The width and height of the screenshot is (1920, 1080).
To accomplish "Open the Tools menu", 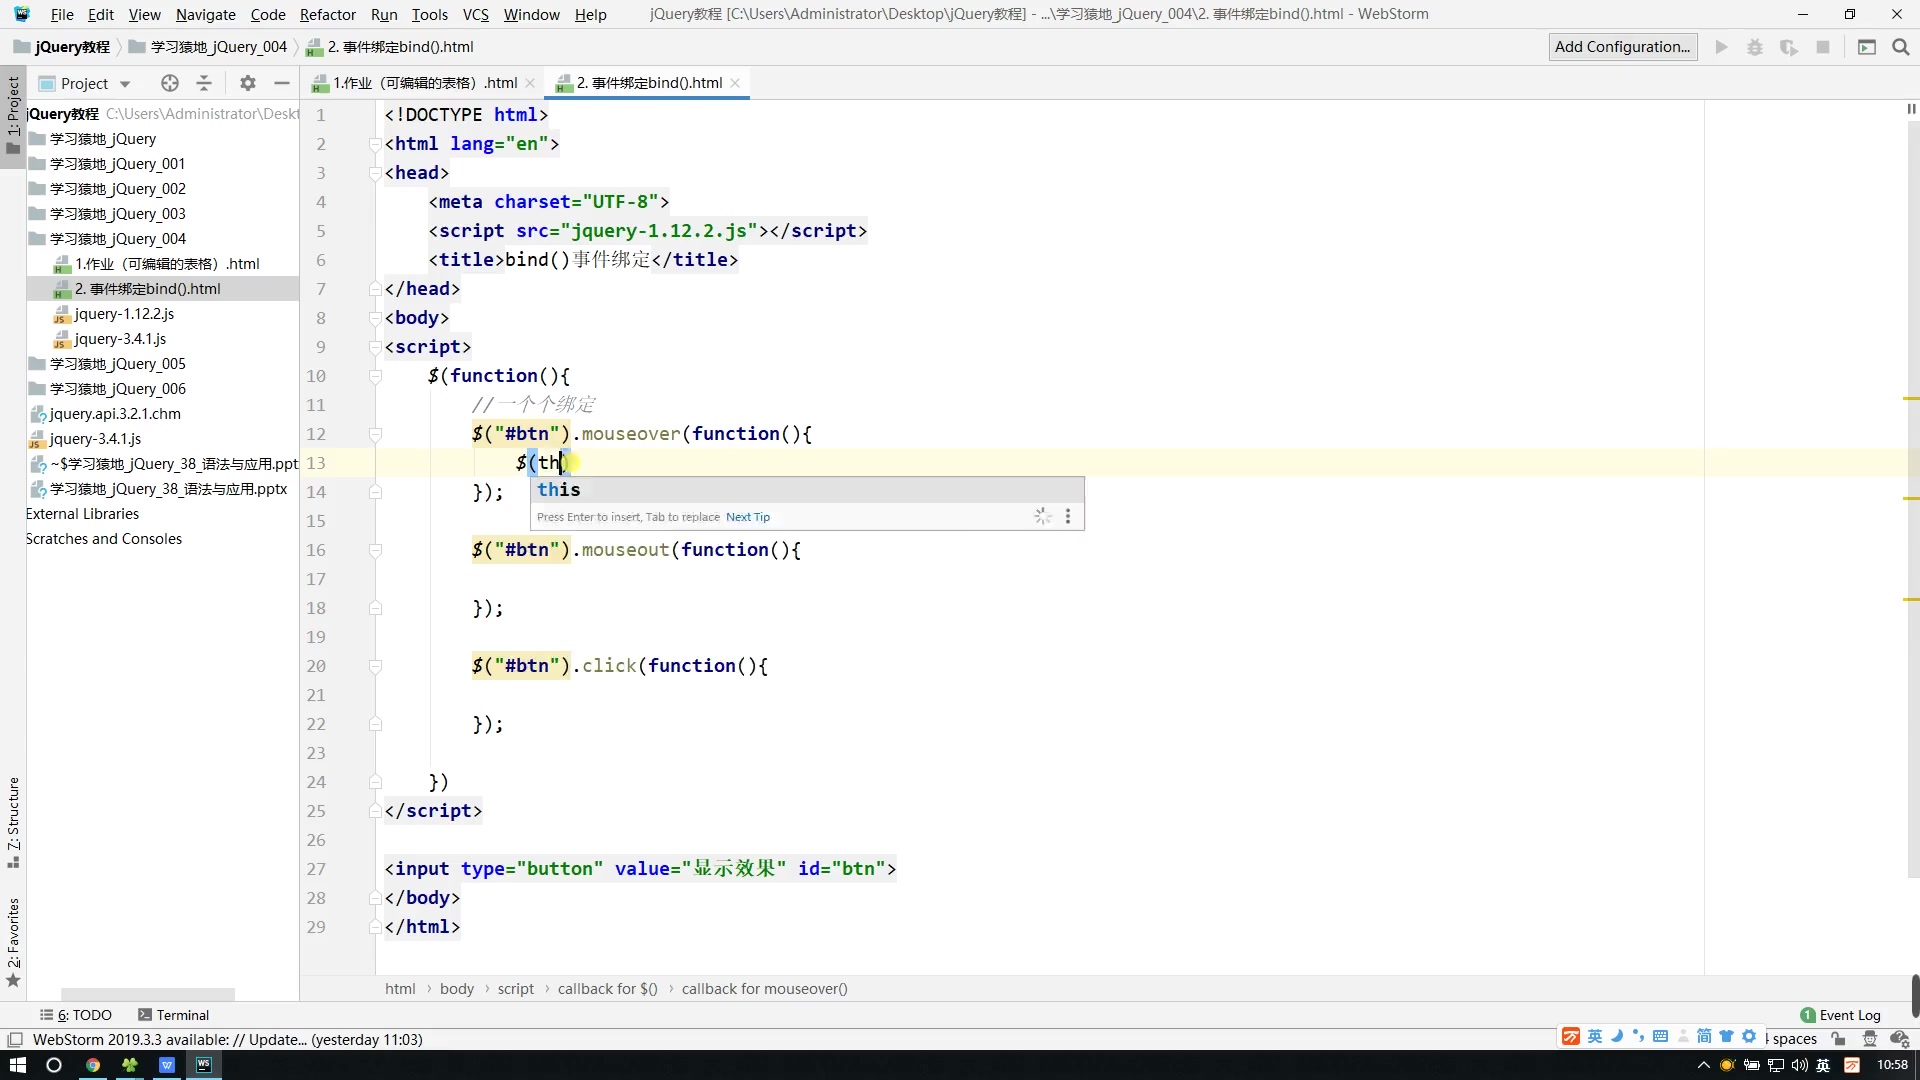I will coord(429,14).
